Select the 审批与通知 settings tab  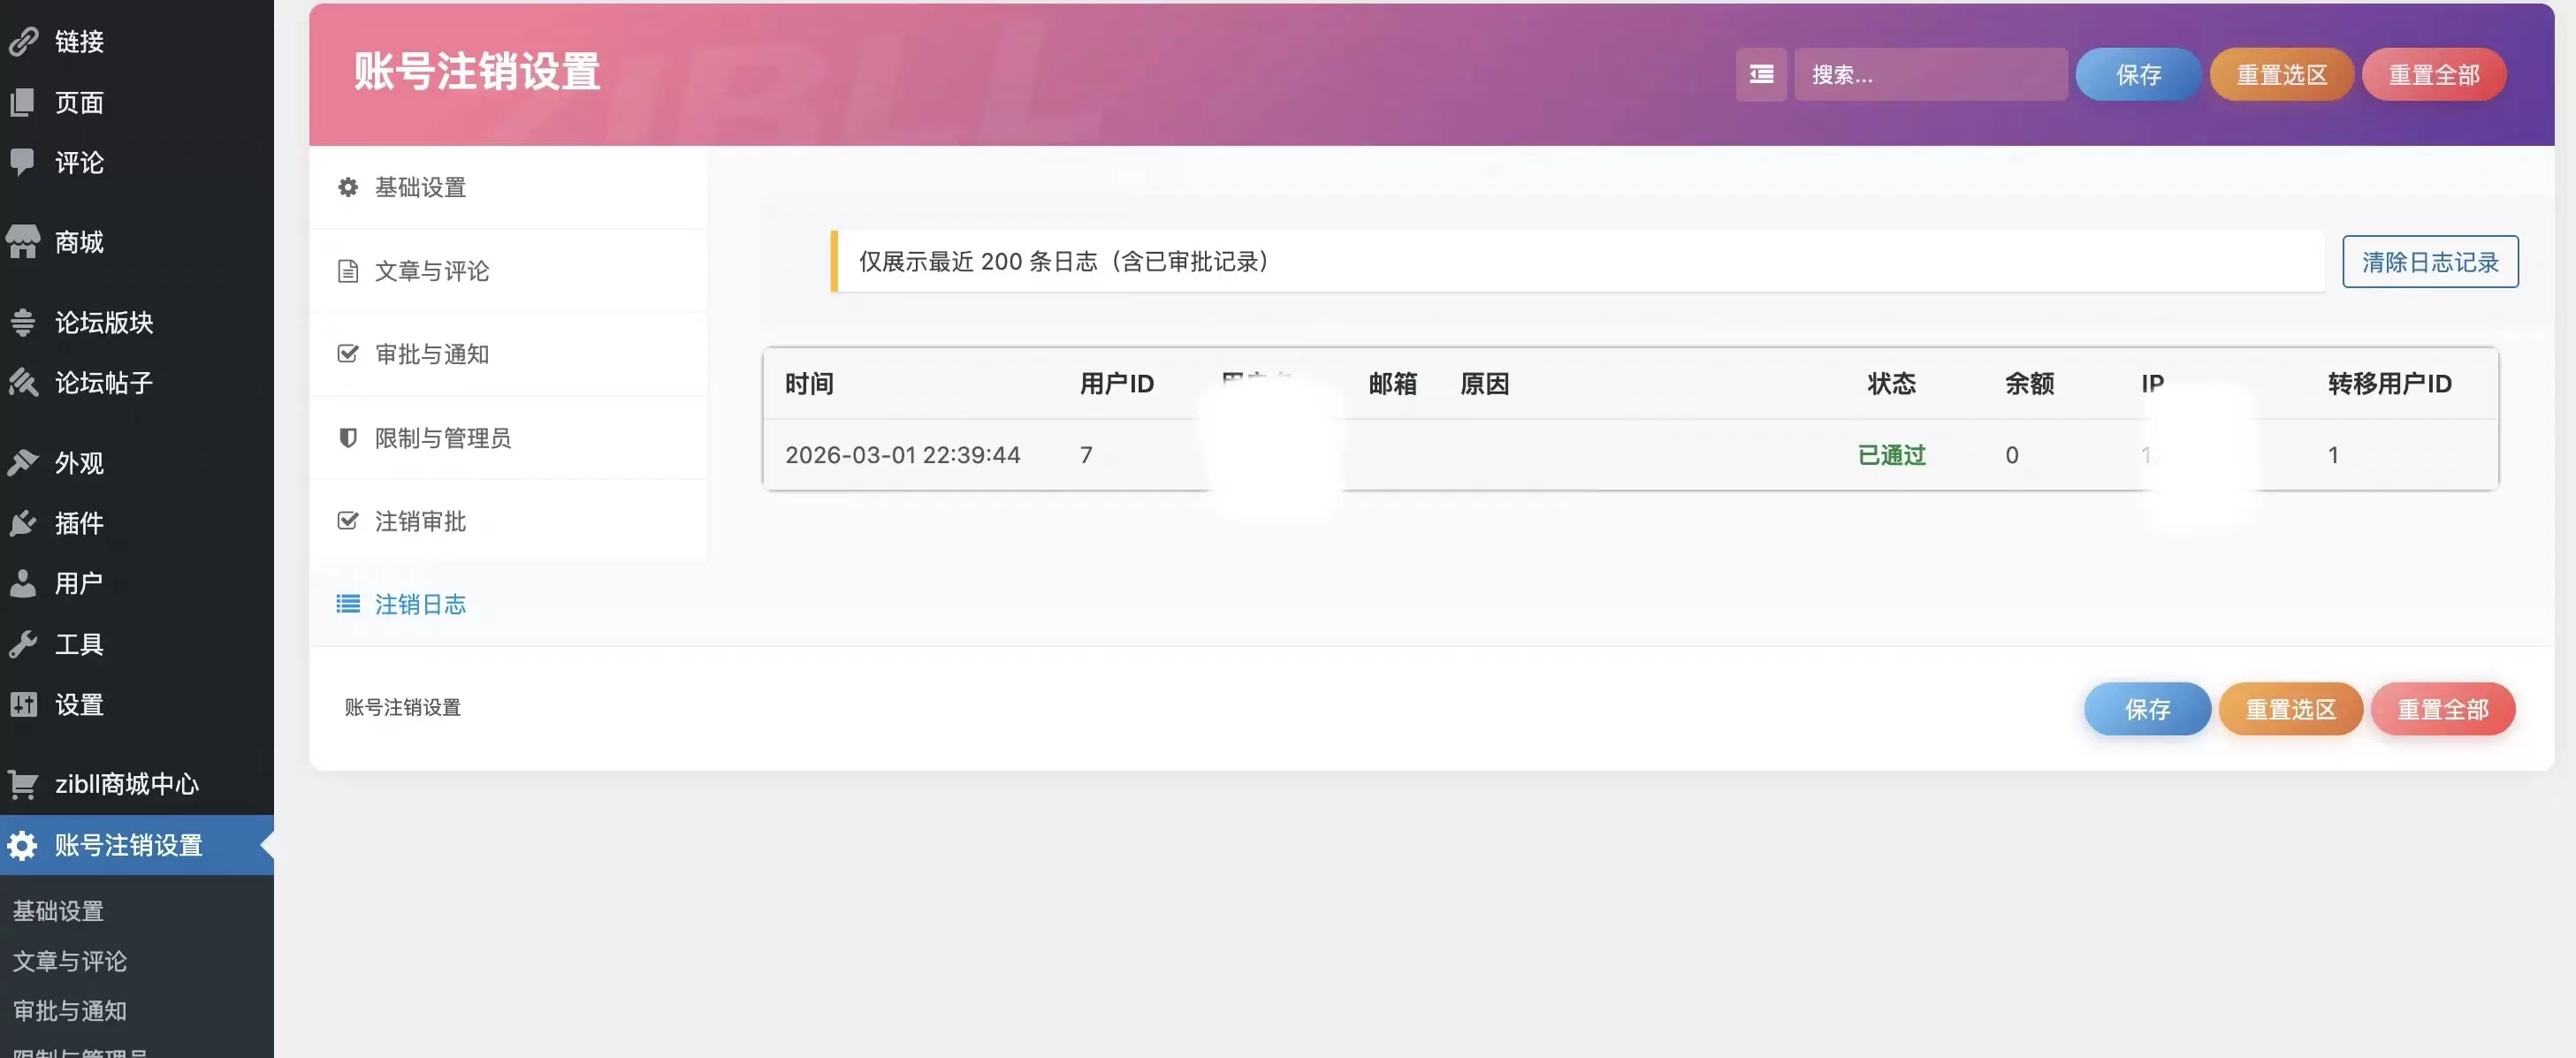click(x=431, y=354)
